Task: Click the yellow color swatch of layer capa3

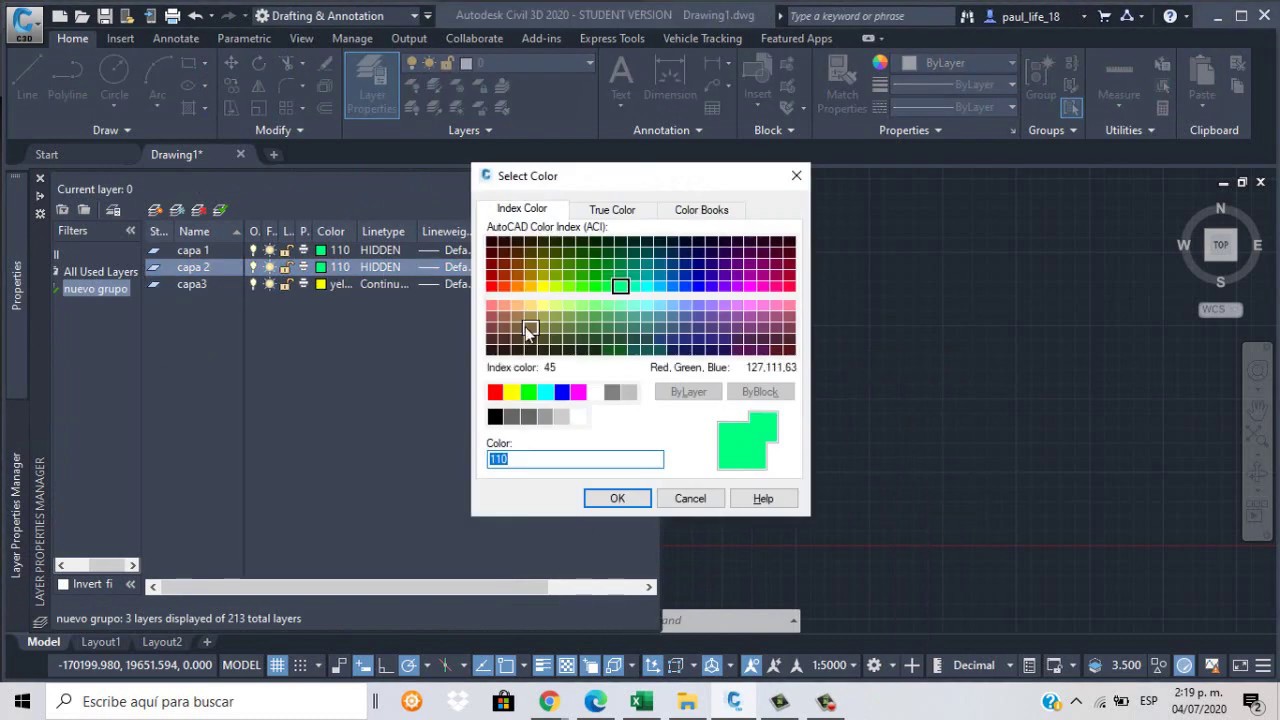Action: pos(321,284)
